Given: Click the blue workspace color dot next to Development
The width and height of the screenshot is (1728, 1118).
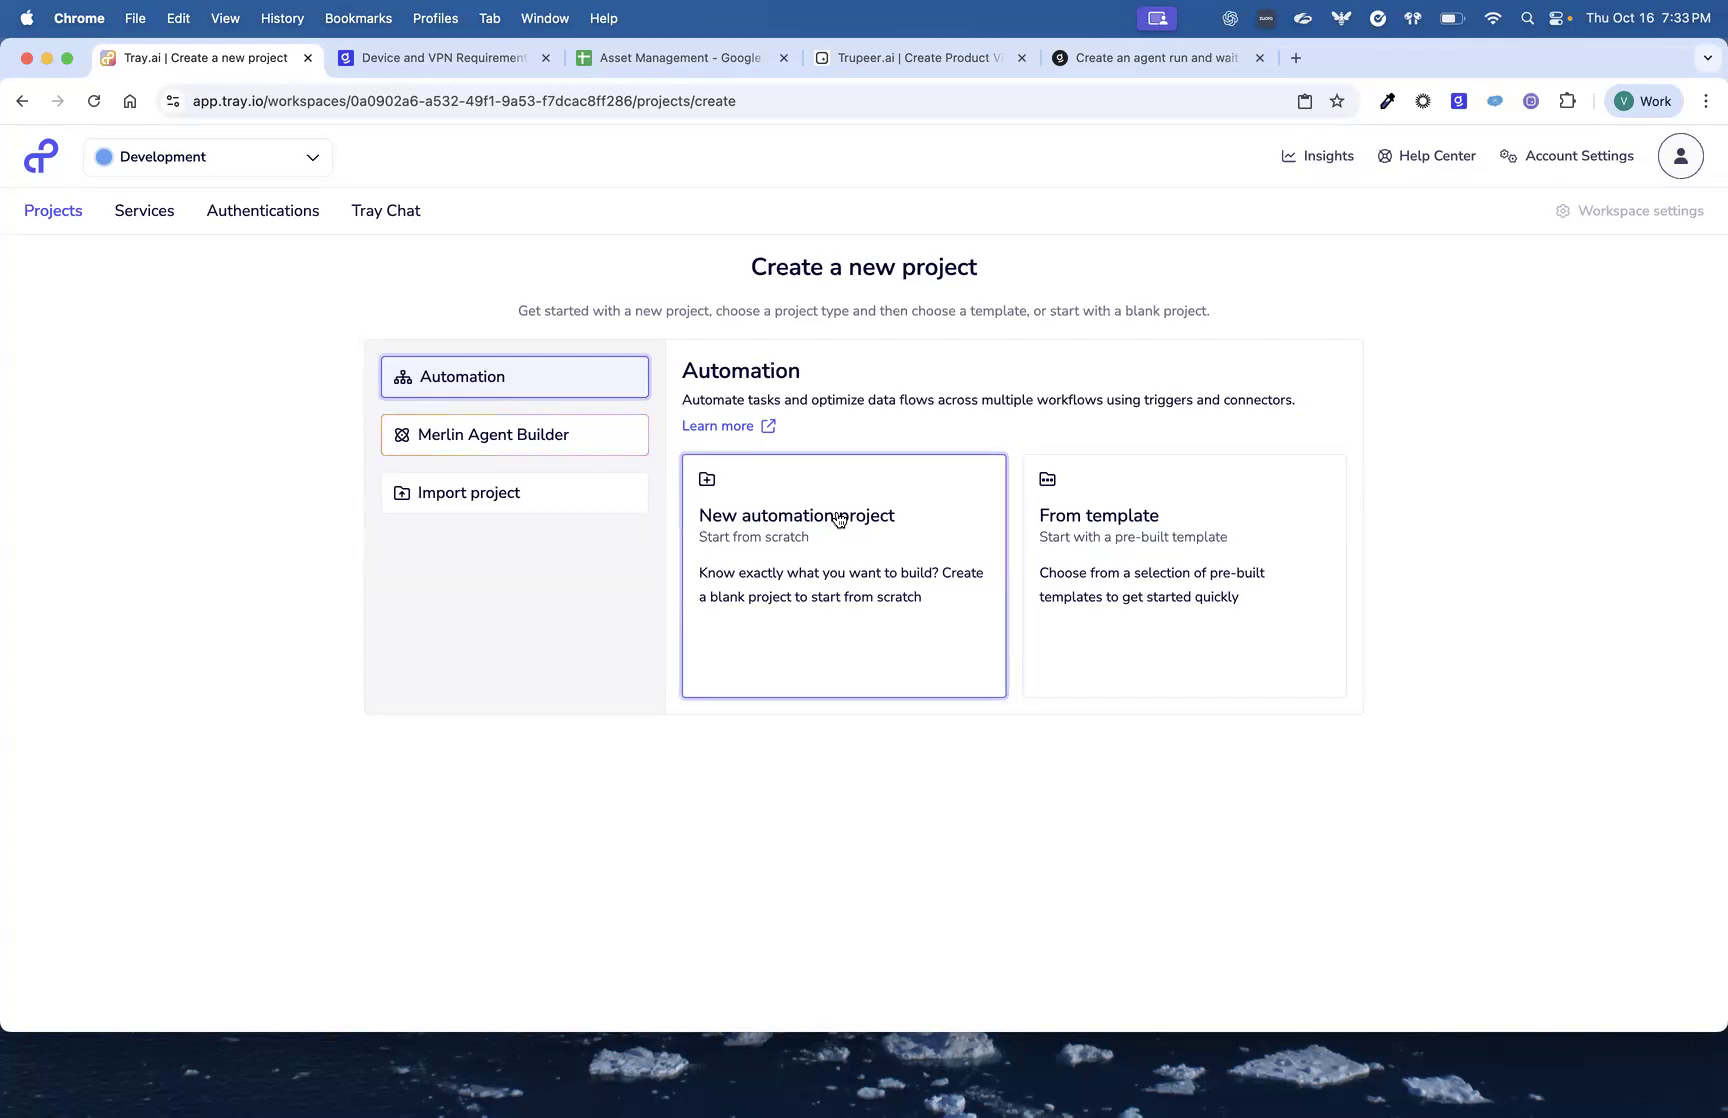Looking at the screenshot, I should (x=104, y=157).
